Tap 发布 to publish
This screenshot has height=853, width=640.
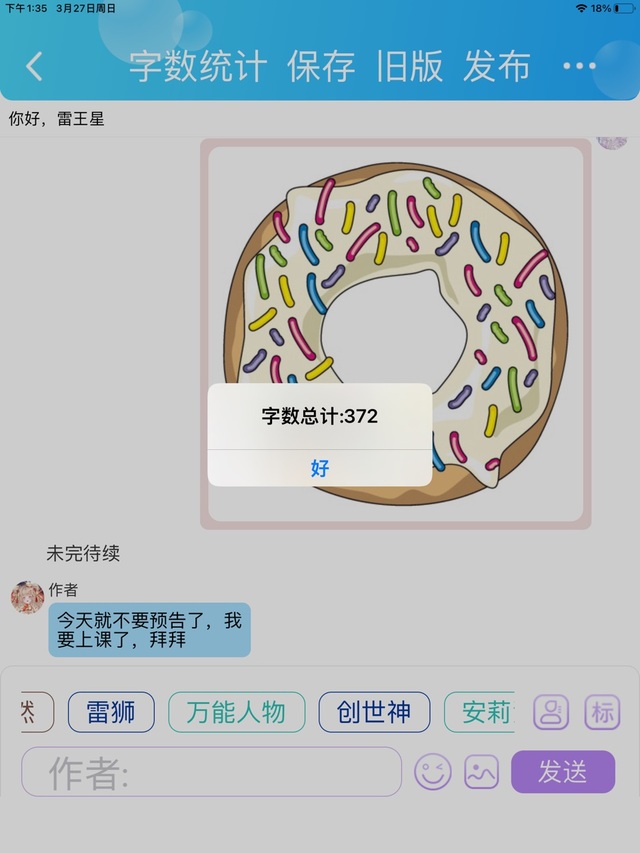[496, 66]
